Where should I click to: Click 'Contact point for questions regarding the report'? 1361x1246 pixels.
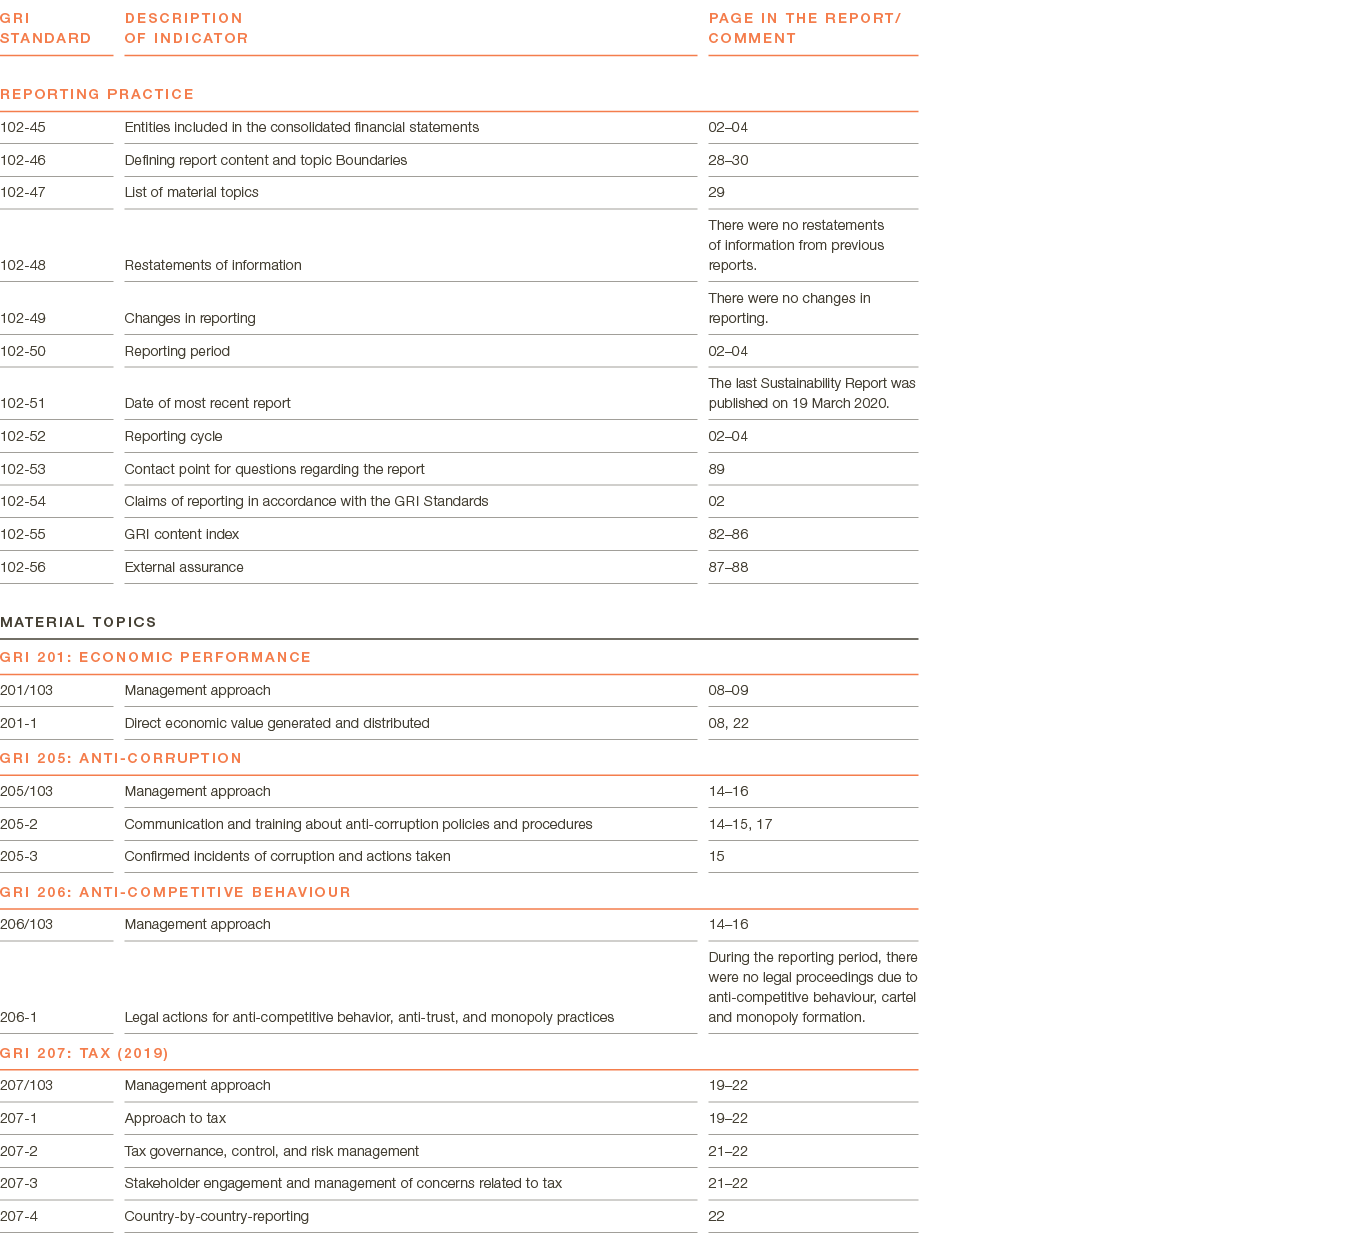pos(275,469)
